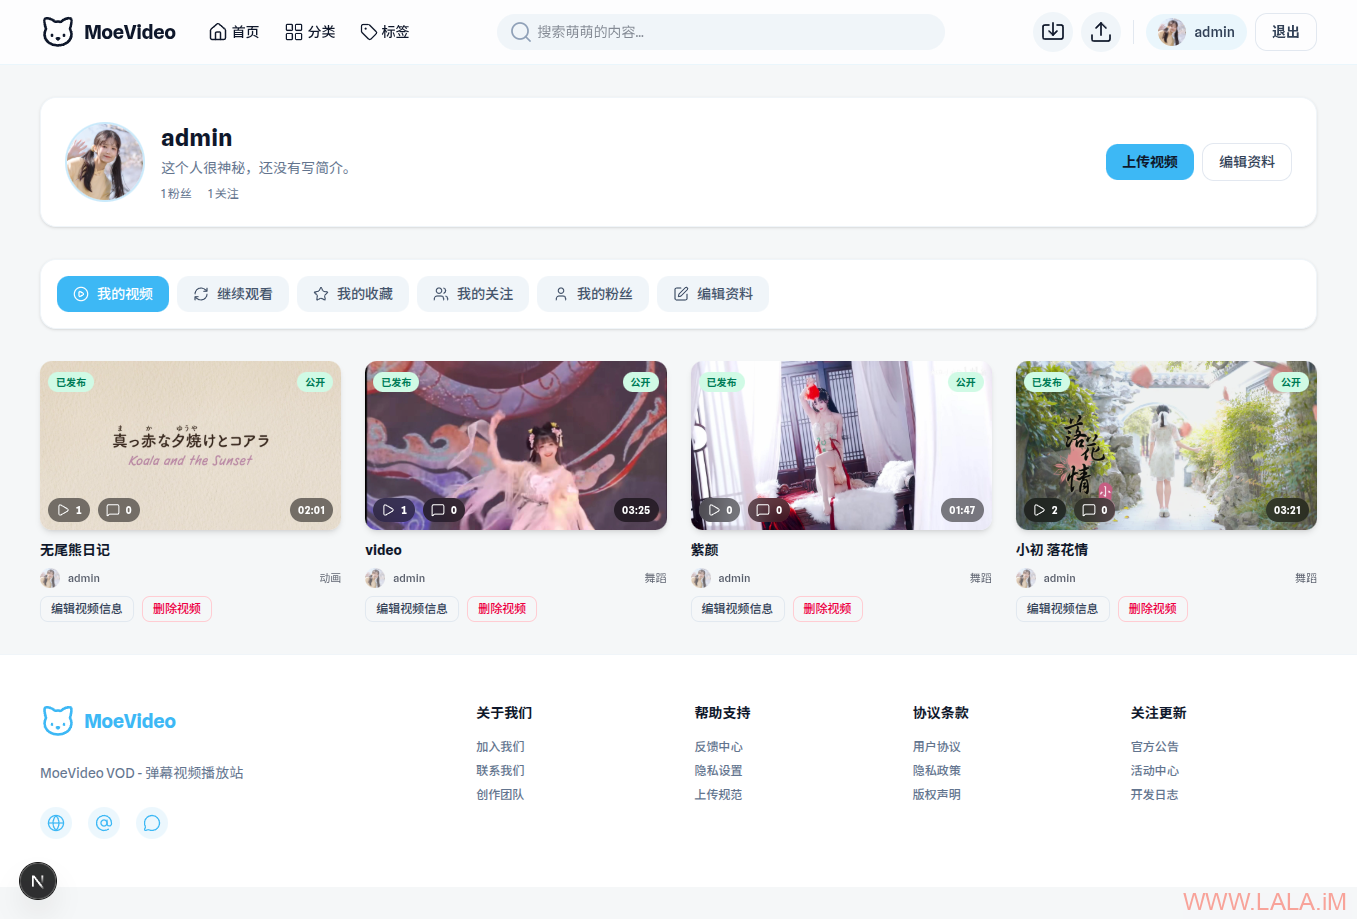Screen dimensions: 1357x919
Task: Click 删除视频 under 无尾熊日记
Action: [x=177, y=609]
